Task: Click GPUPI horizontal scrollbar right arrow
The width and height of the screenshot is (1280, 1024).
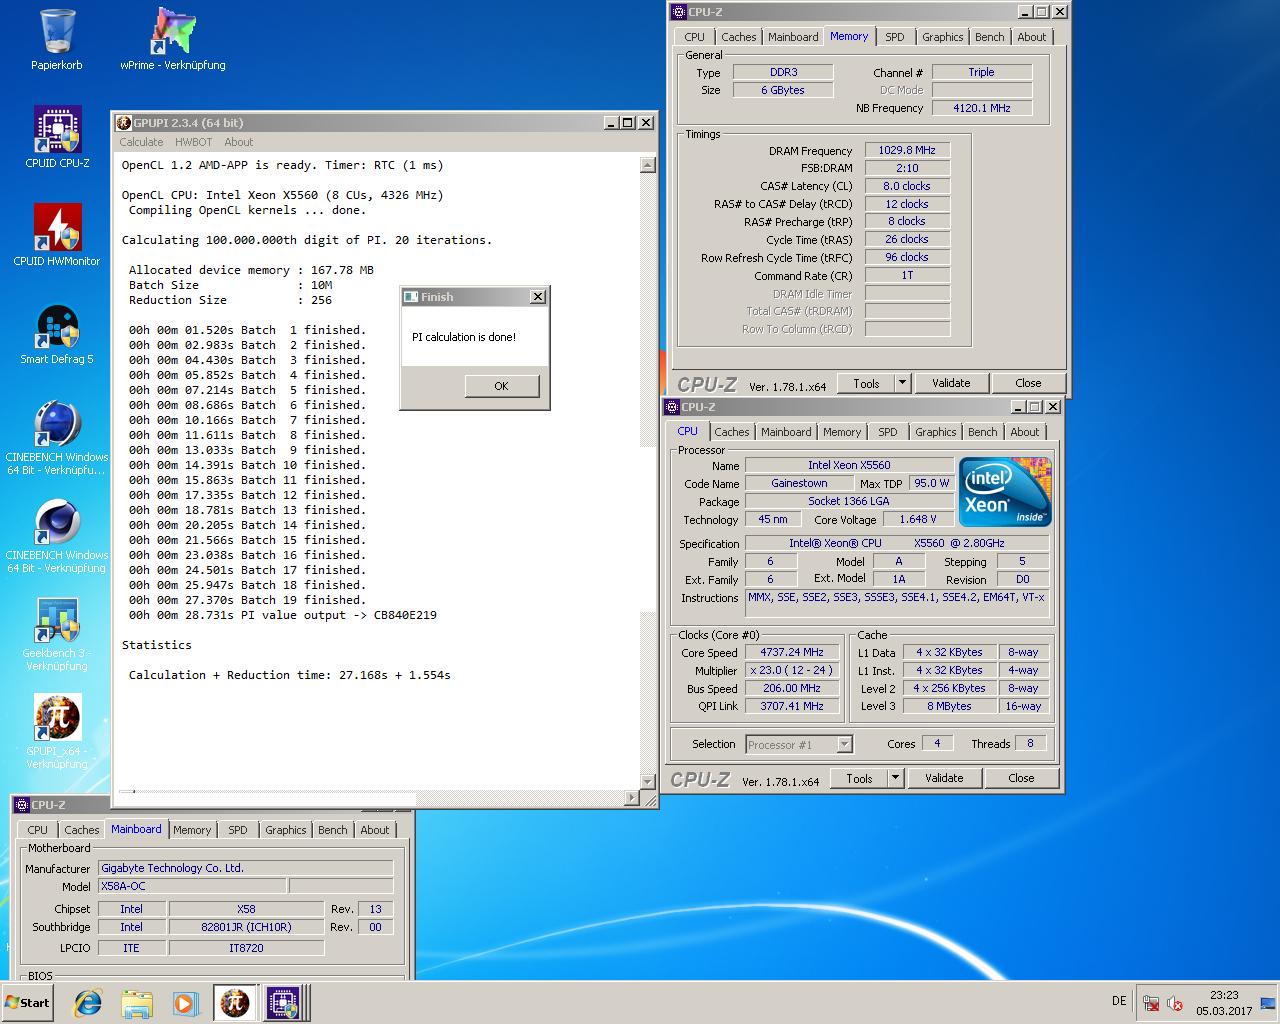Action: [x=632, y=797]
